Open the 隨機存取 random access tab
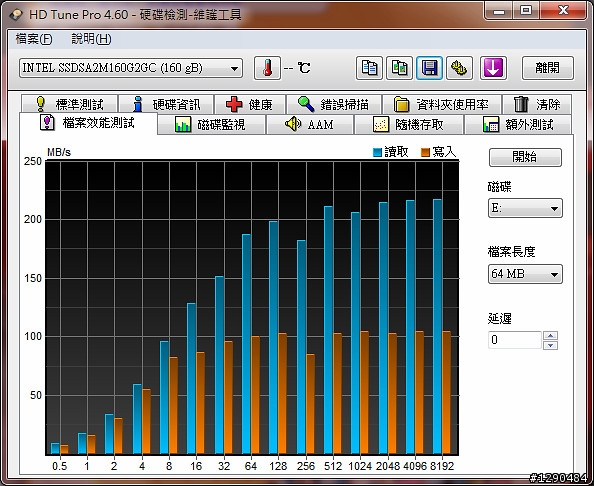 (408, 124)
